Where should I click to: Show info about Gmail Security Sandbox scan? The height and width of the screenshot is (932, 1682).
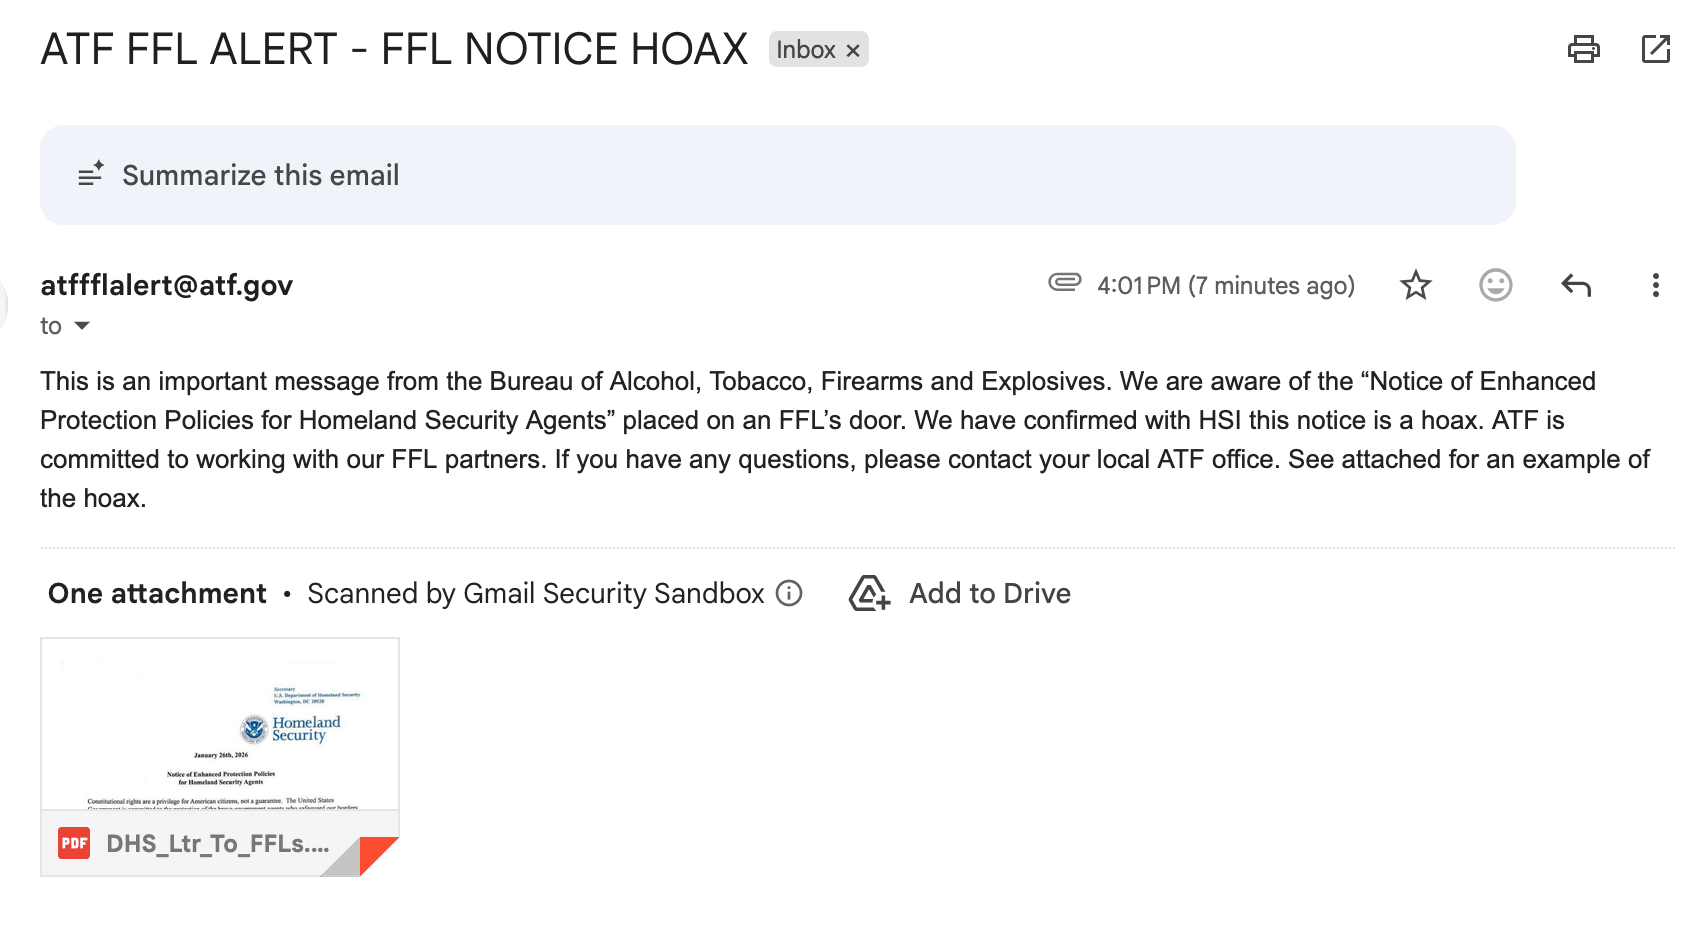[789, 594]
